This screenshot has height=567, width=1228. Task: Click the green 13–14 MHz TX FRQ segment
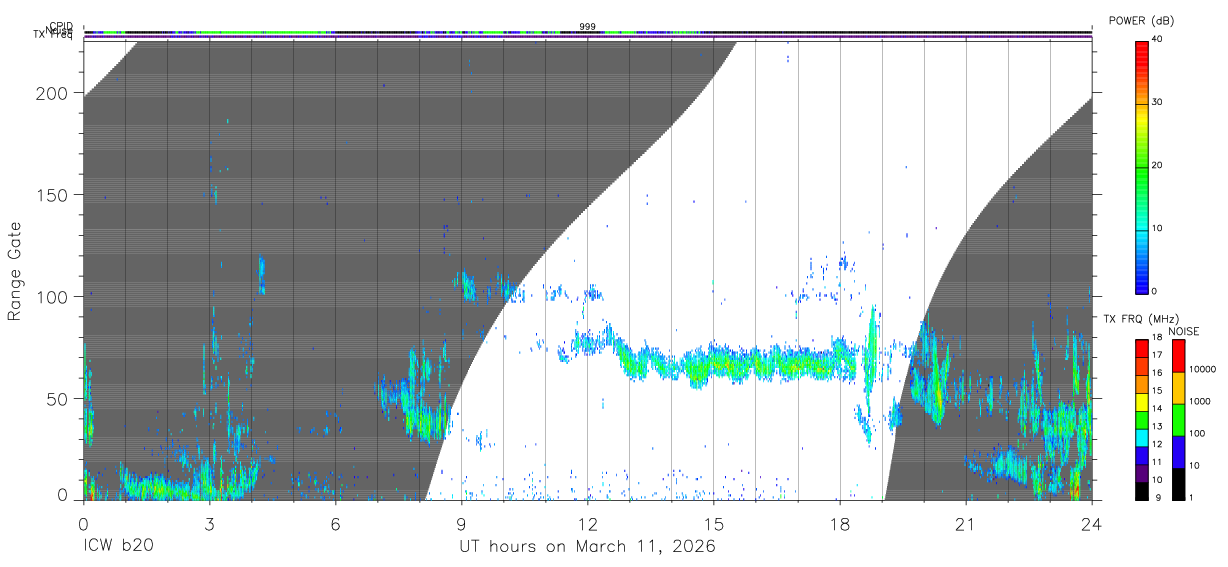click(x=1141, y=420)
